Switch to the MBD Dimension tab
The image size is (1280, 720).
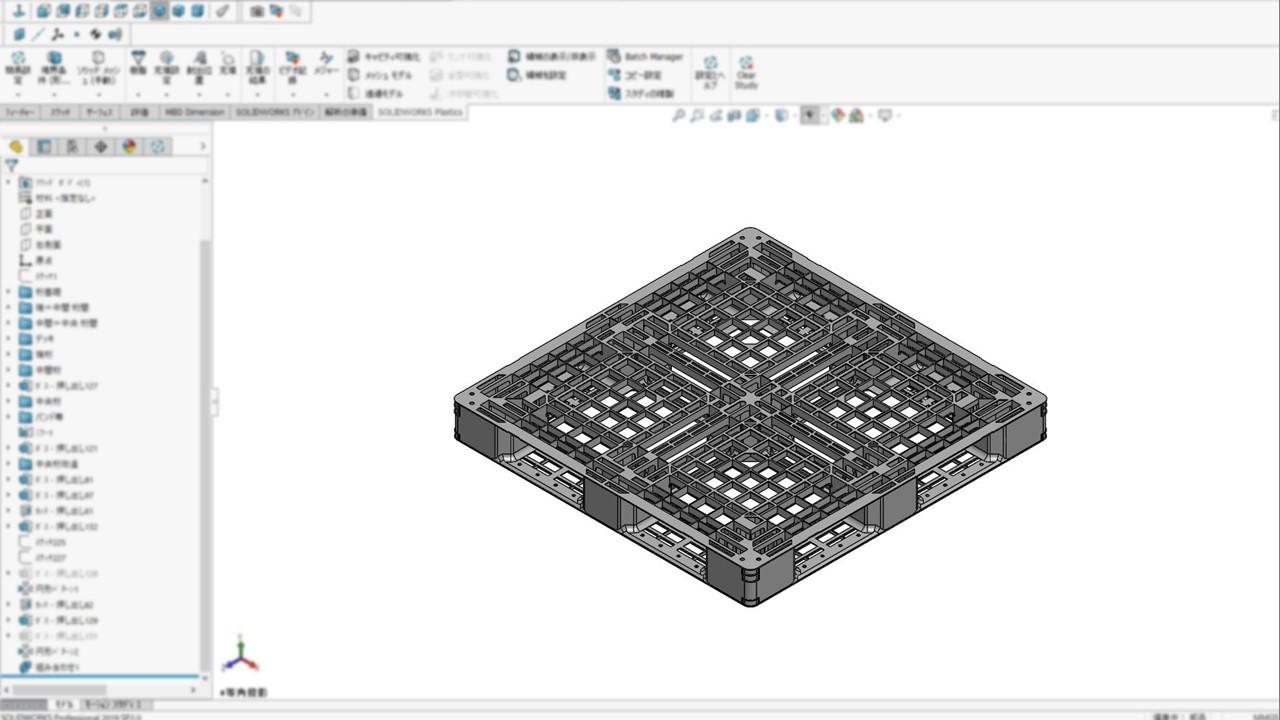pyautogui.click(x=194, y=112)
